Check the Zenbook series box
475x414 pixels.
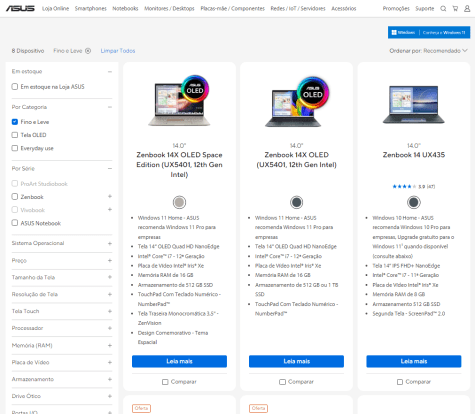[x=15, y=197]
